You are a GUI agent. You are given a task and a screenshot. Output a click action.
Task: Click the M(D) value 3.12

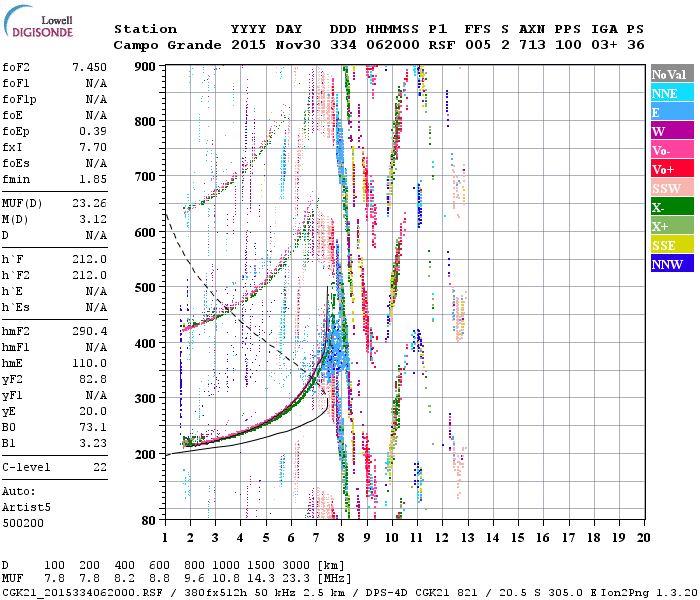pyautogui.click(x=93, y=220)
